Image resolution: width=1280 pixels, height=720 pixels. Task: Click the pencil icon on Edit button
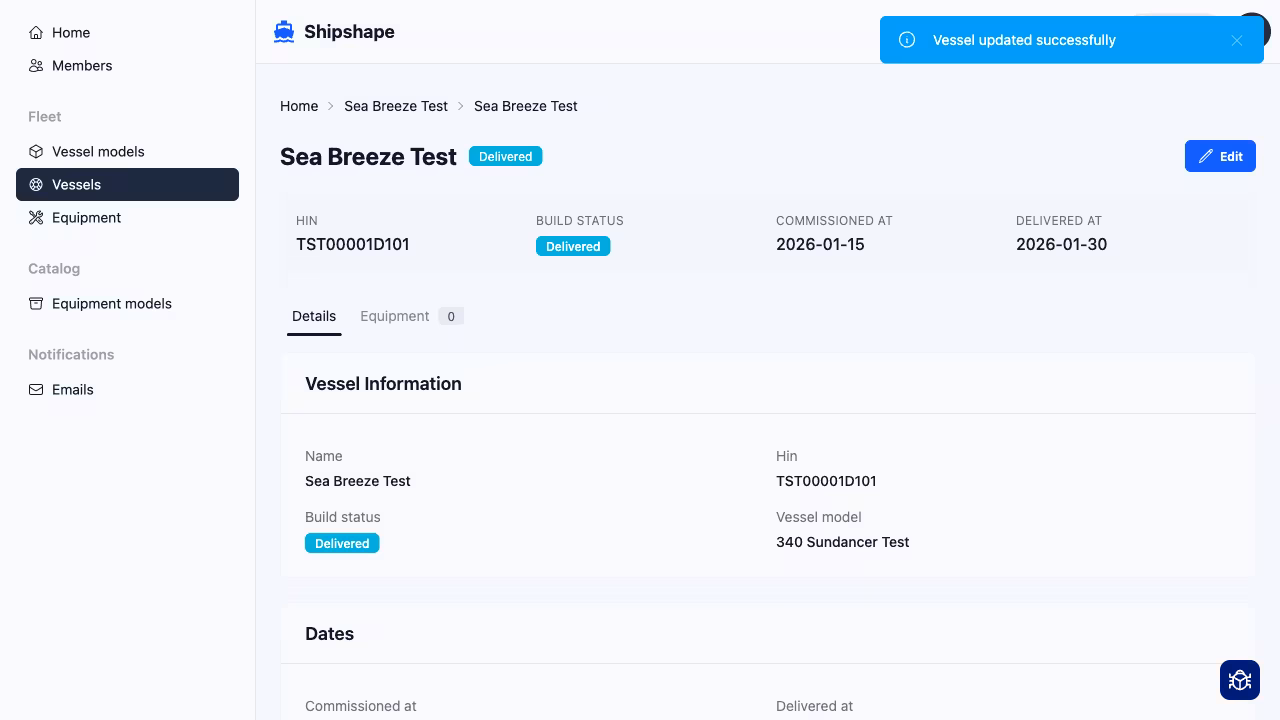[1206, 156]
